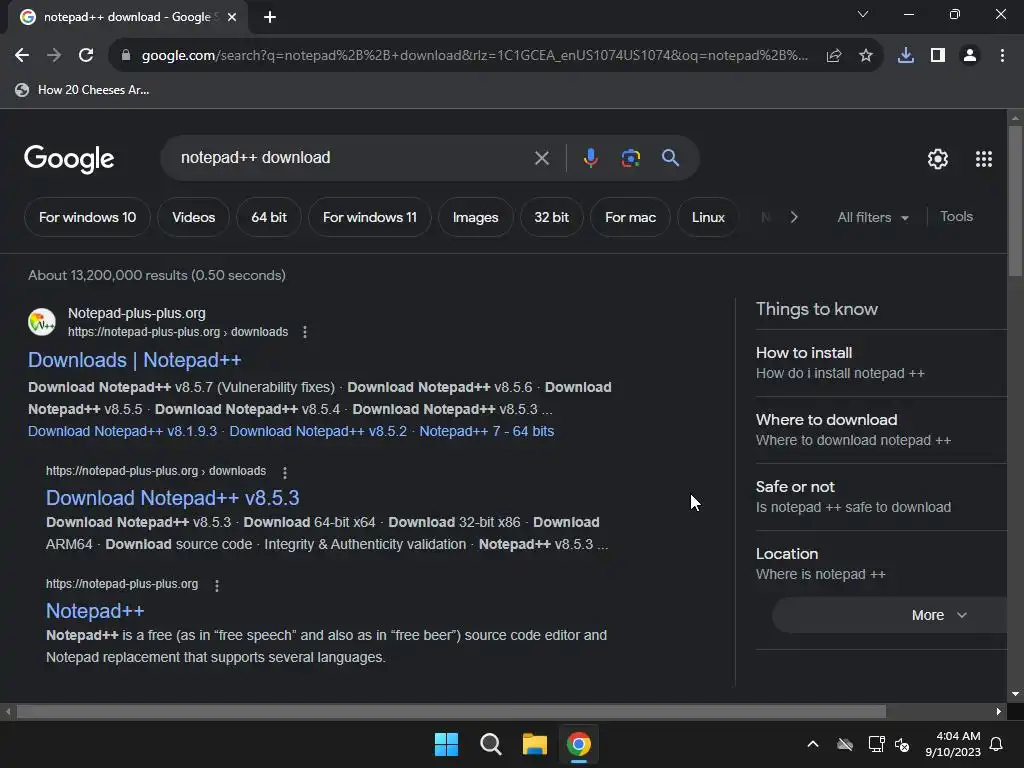The height and width of the screenshot is (768, 1024).
Task: Open taskbar clock and date
Action: (x=952, y=744)
